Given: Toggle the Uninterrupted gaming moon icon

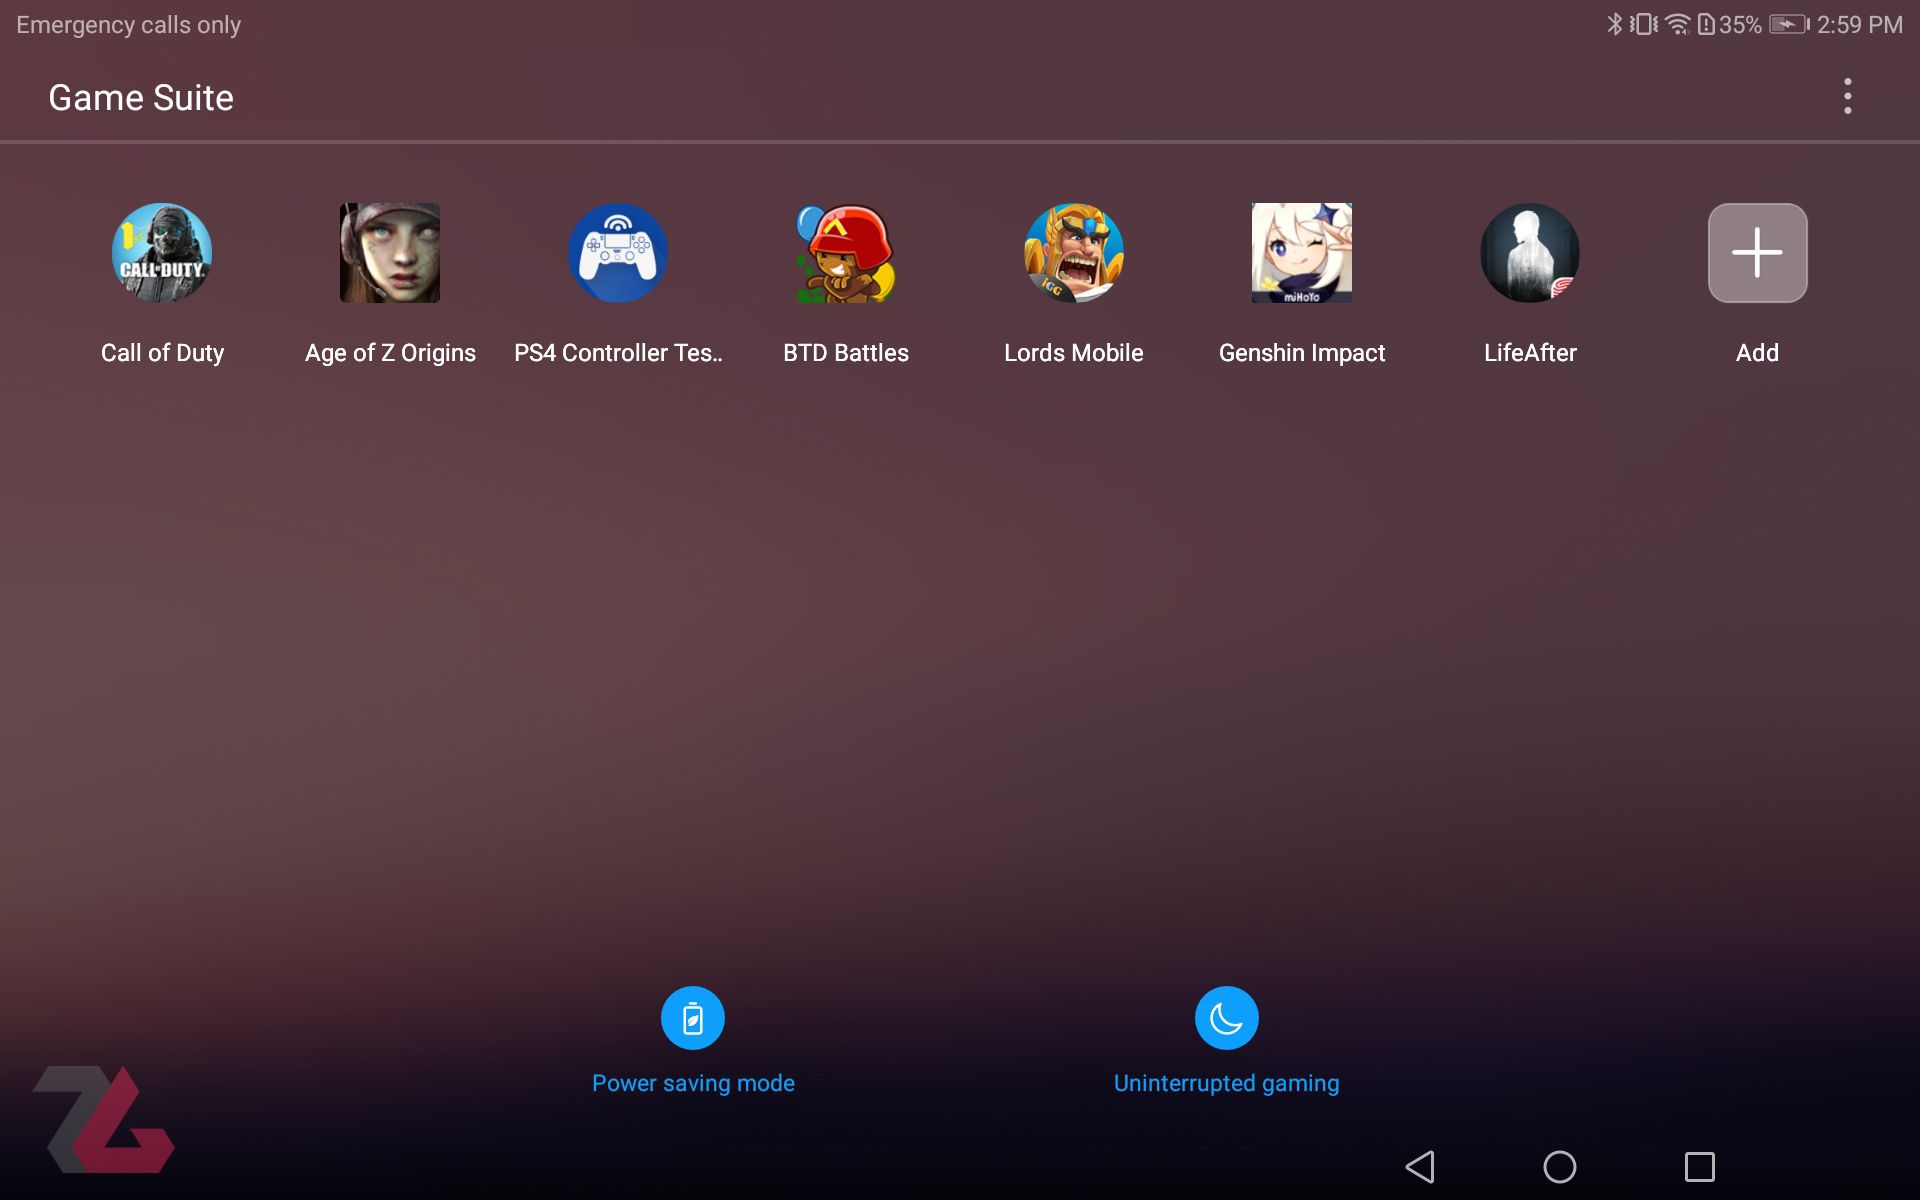Looking at the screenshot, I should tap(1227, 1018).
